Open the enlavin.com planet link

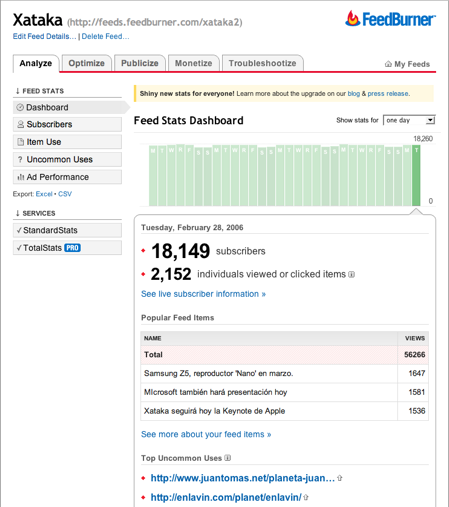226,497
